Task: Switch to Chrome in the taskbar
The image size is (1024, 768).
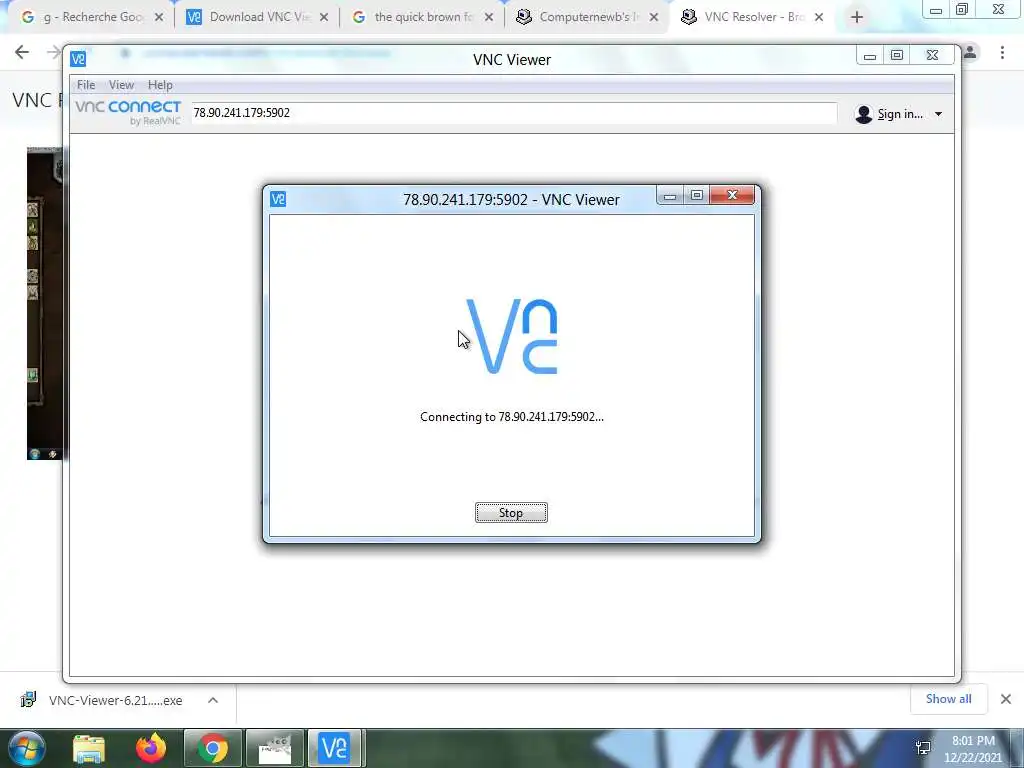Action: pyautogui.click(x=213, y=748)
